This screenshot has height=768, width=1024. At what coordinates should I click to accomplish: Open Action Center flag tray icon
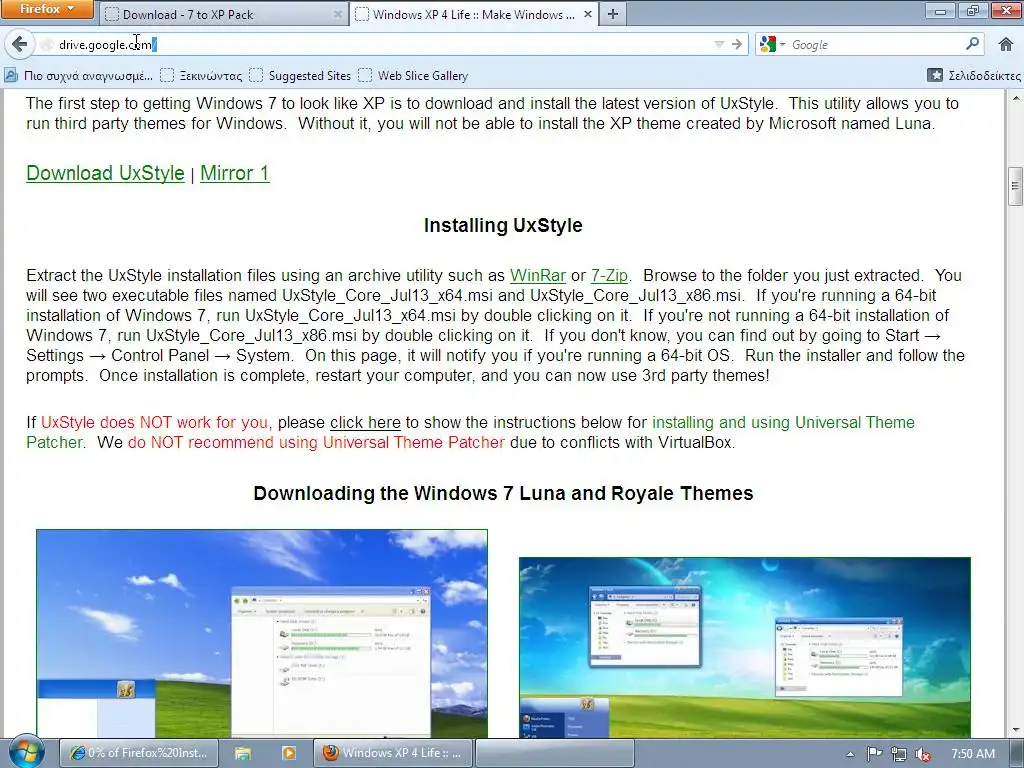coord(874,754)
